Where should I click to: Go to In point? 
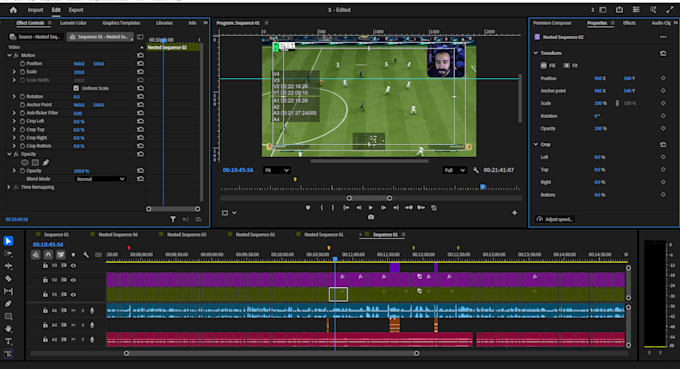346,208
